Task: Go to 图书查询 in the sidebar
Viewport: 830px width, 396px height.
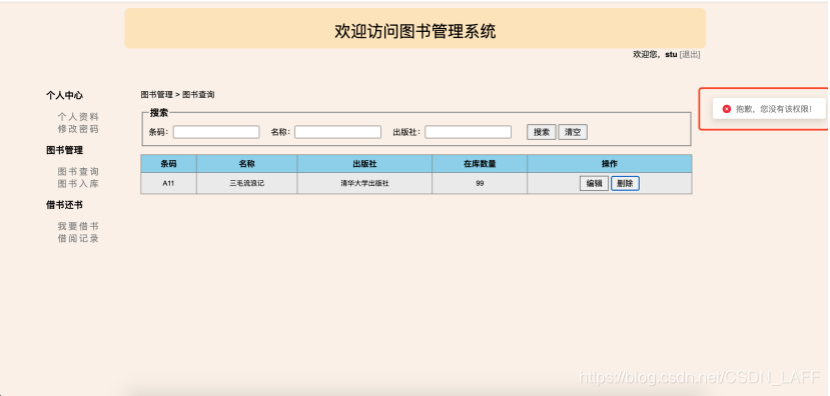Action: 78,172
